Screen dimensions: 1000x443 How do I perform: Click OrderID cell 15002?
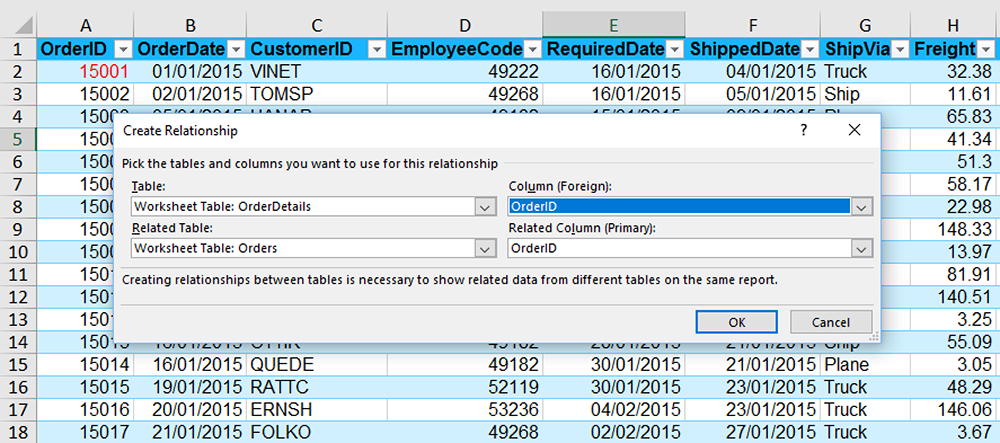coord(85,94)
